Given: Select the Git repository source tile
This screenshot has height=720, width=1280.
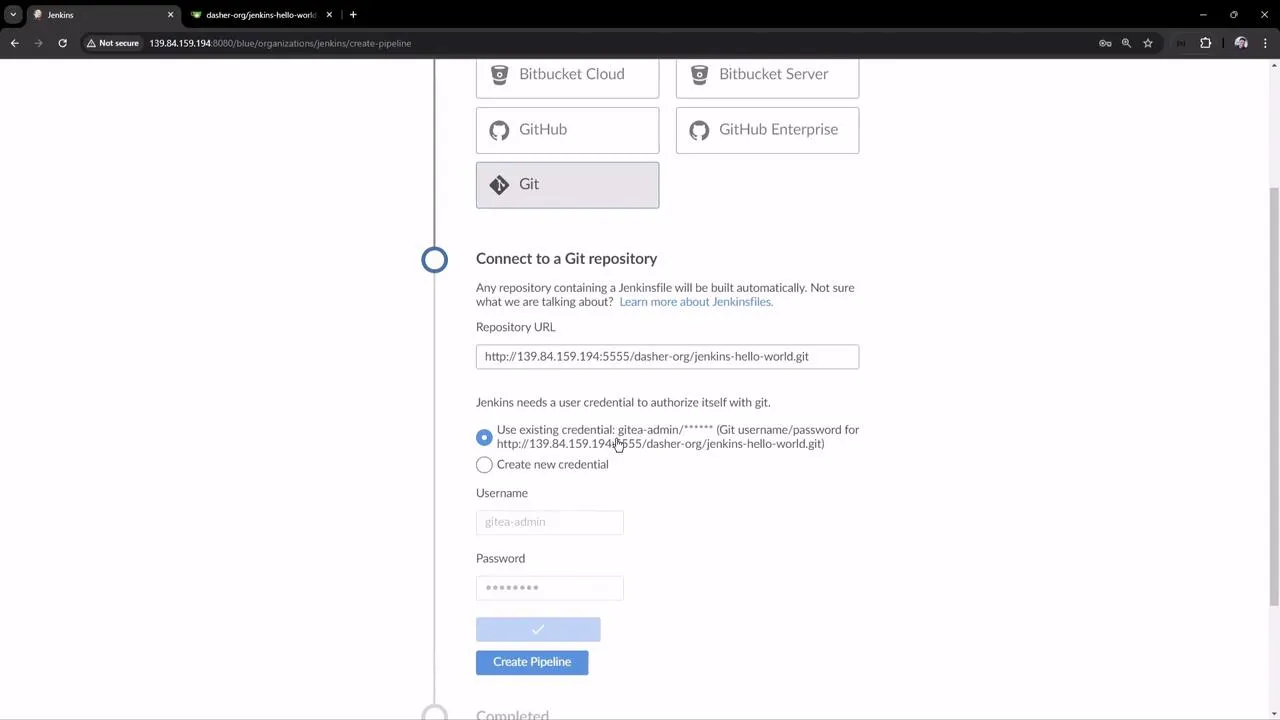Looking at the screenshot, I should point(567,184).
